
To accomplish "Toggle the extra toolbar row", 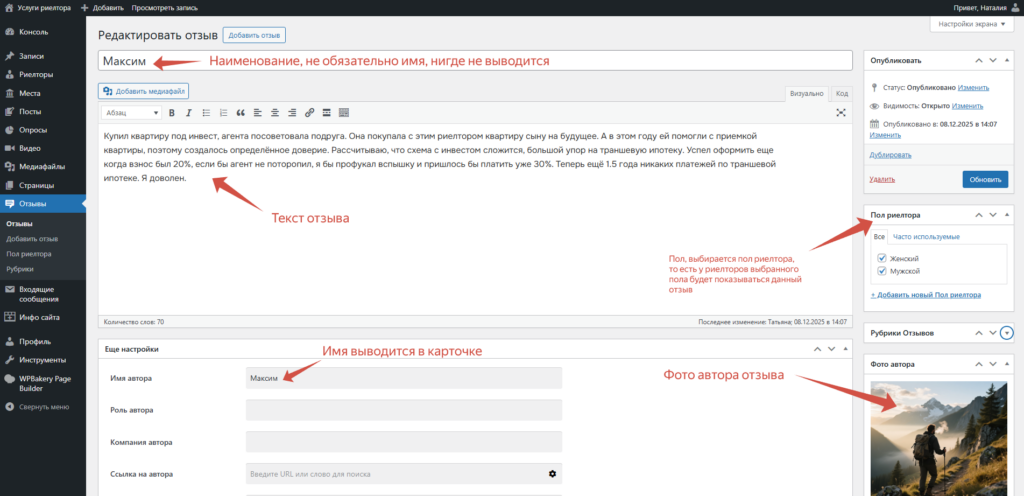I will (344, 113).
